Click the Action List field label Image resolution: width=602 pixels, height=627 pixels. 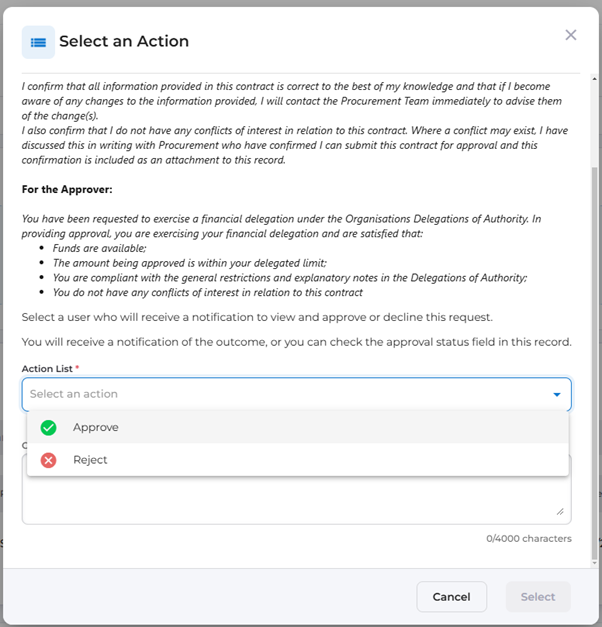click(50, 369)
